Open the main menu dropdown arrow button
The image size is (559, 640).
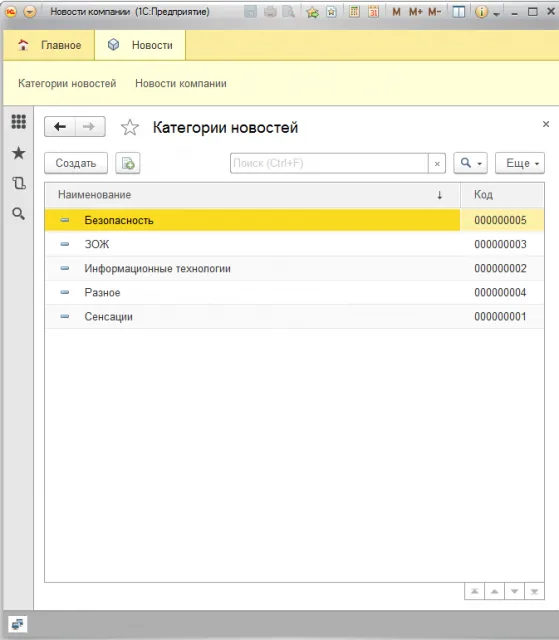[x=29, y=12]
